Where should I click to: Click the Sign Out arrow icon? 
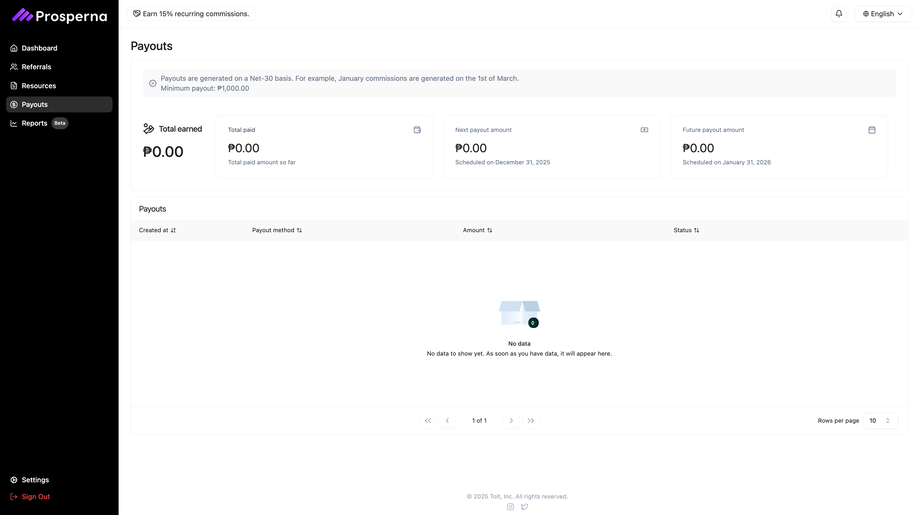[13, 497]
